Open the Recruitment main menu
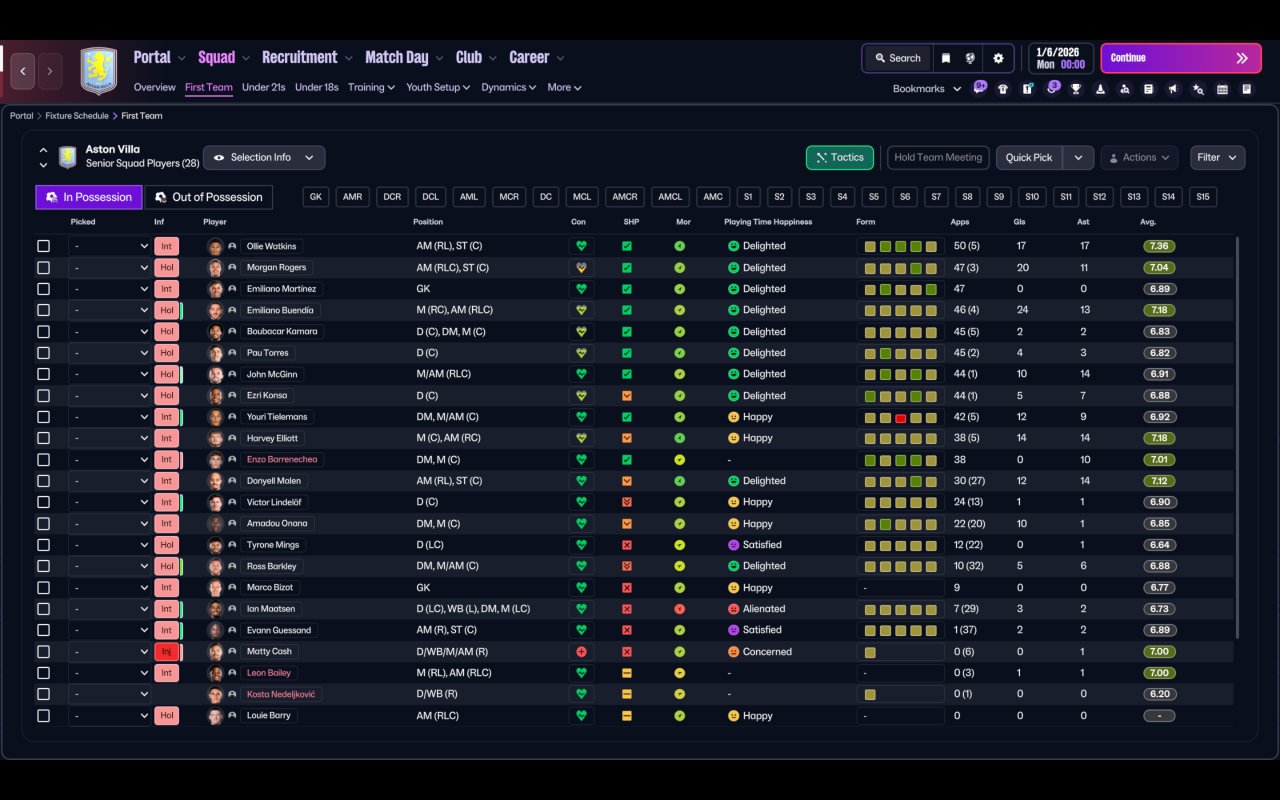The width and height of the screenshot is (1280, 800). pos(300,58)
